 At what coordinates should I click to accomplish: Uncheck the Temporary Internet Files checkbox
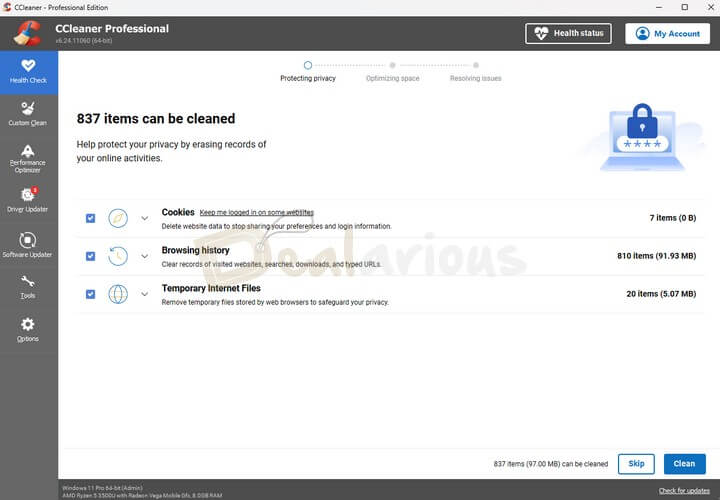pyautogui.click(x=90, y=294)
